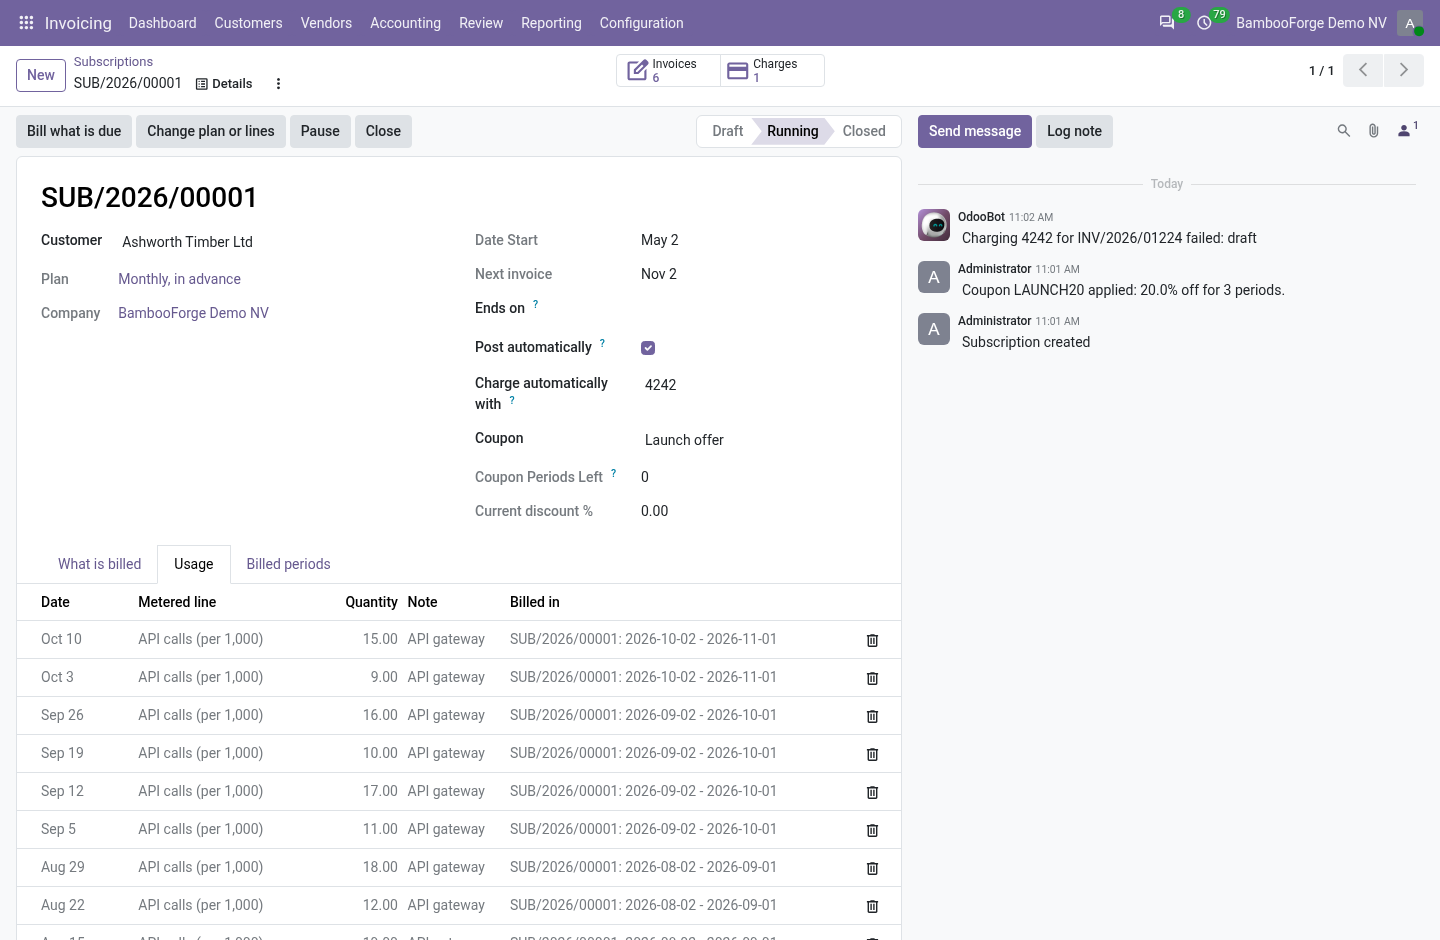Set status to Closed in statusbar
Screen dimensions: 1440x940
click(x=864, y=131)
